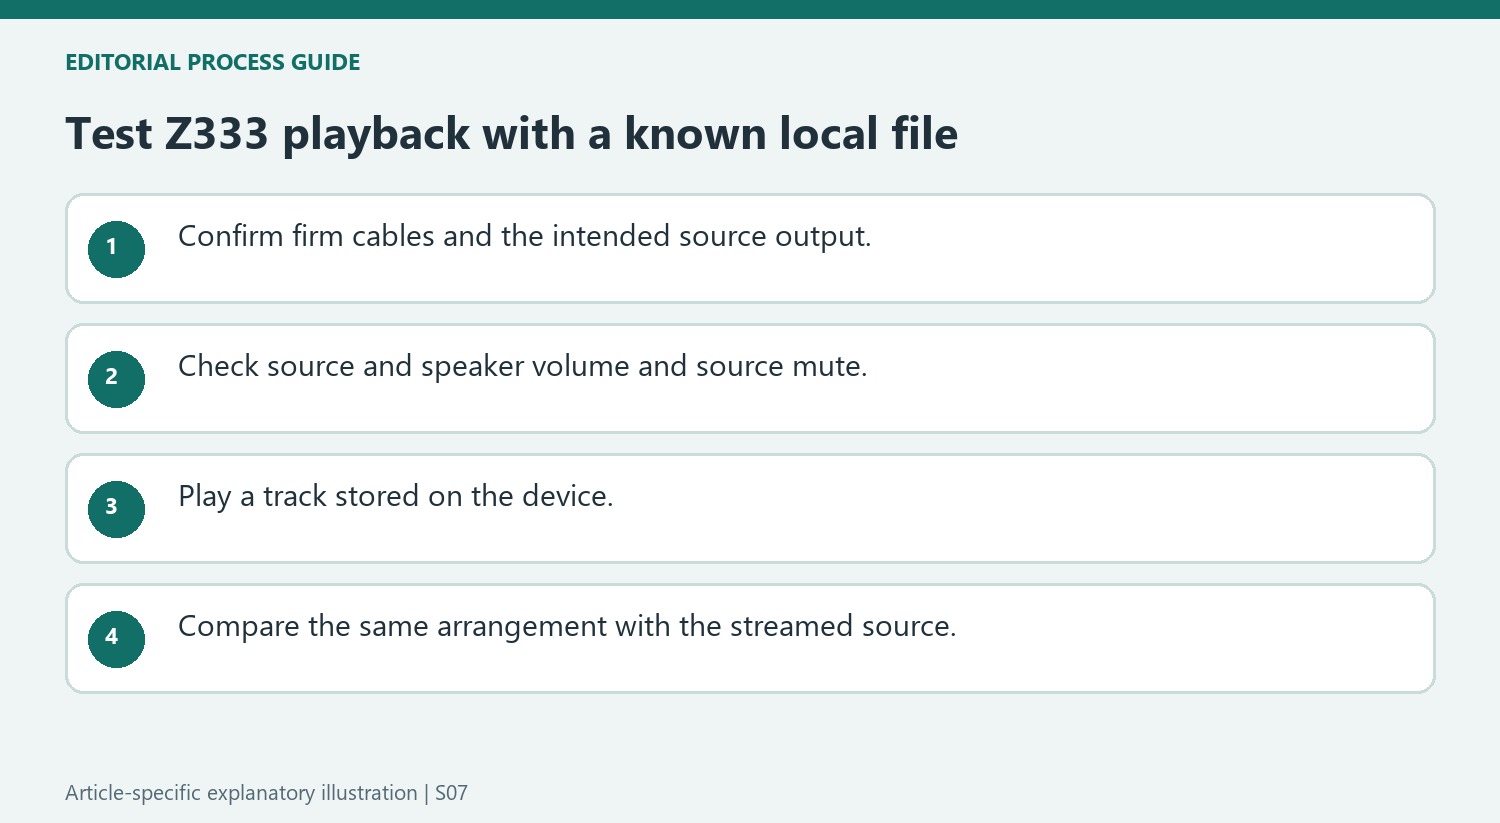This screenshot has height=823, width=1500.
Task: Select text 'Check source and speaker volume and source mute.'
Action: click(x=523, y=367)
